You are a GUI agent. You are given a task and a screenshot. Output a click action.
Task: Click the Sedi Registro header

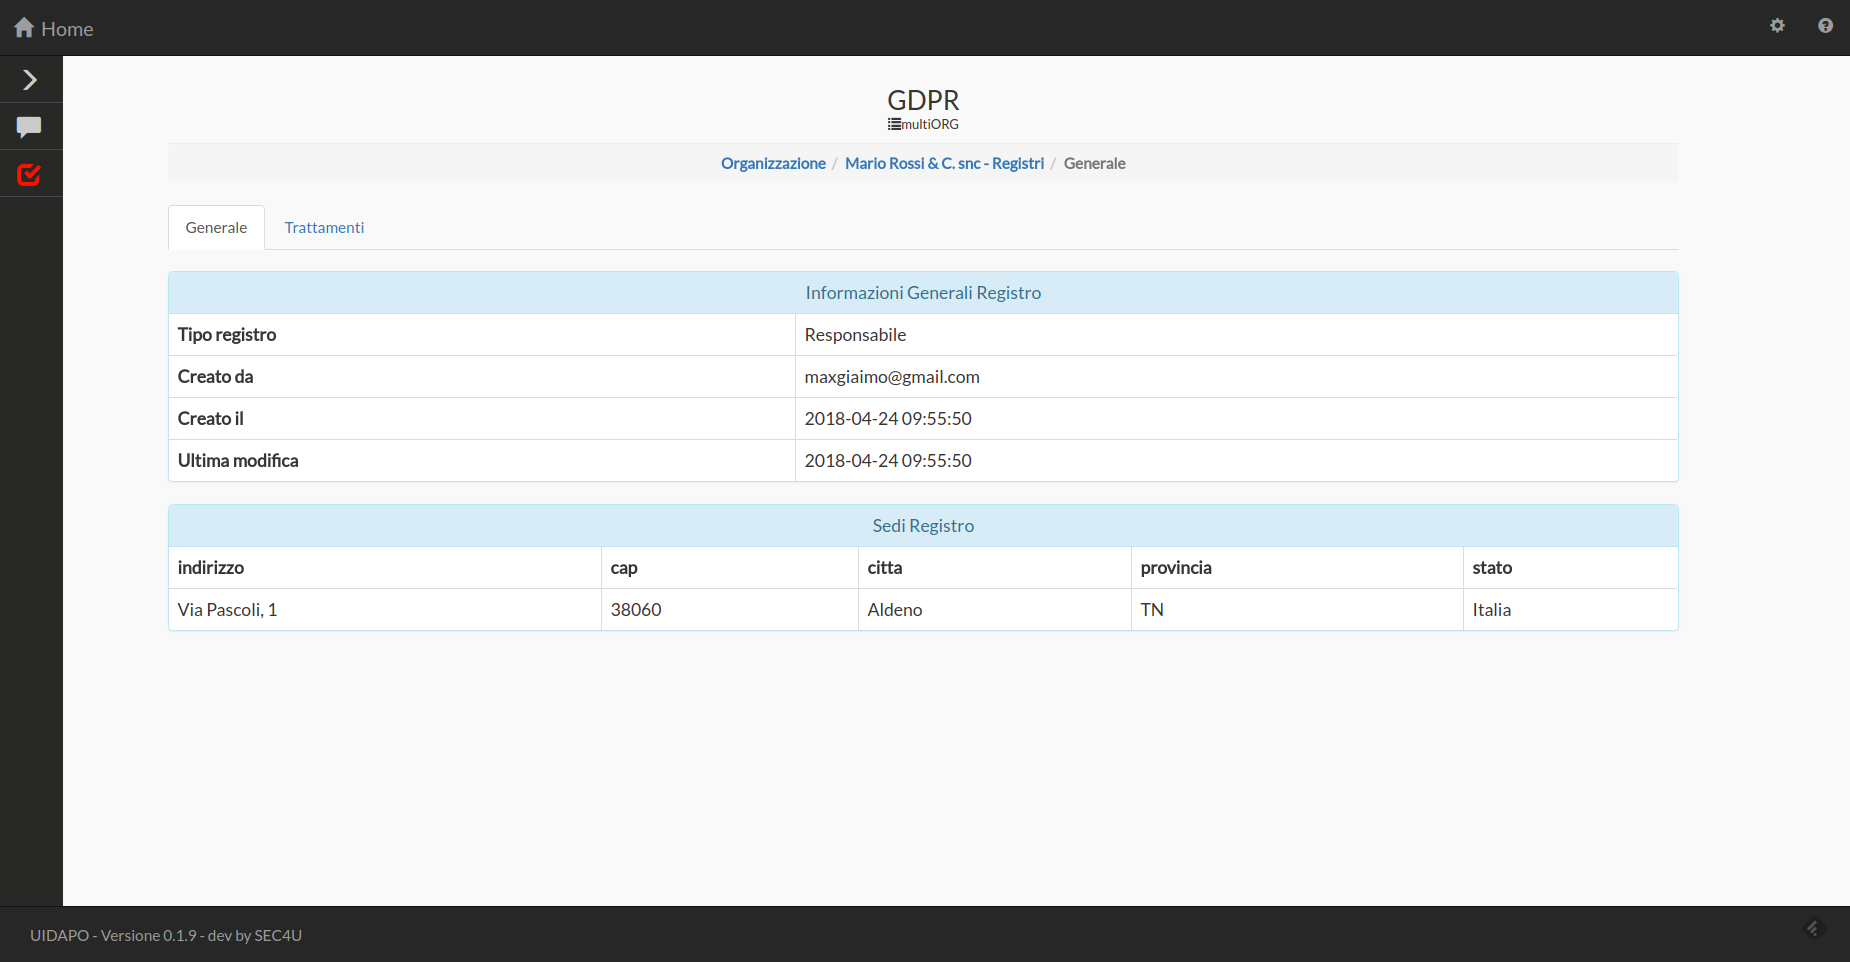[x=923, y=526]
